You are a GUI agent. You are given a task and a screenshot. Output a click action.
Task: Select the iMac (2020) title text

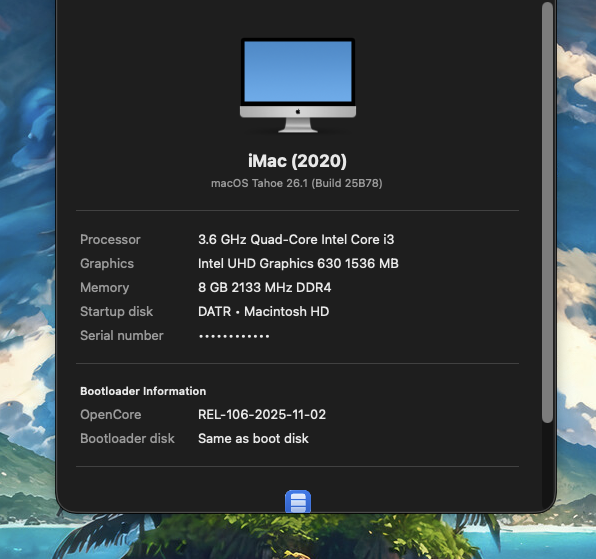point(297,161)
